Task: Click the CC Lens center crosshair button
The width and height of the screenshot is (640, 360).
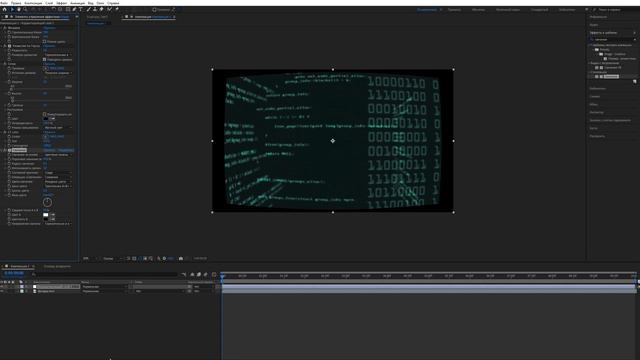Action: (46, 136)
